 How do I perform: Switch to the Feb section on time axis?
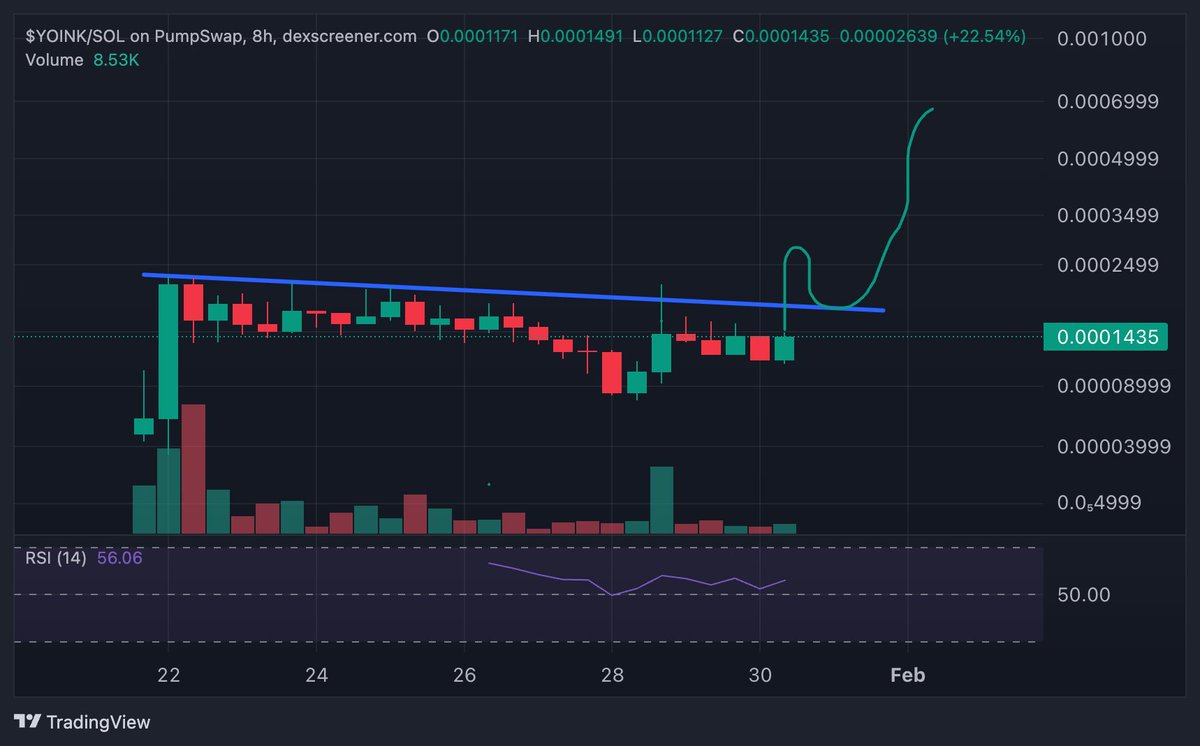(x=907, y=675)
